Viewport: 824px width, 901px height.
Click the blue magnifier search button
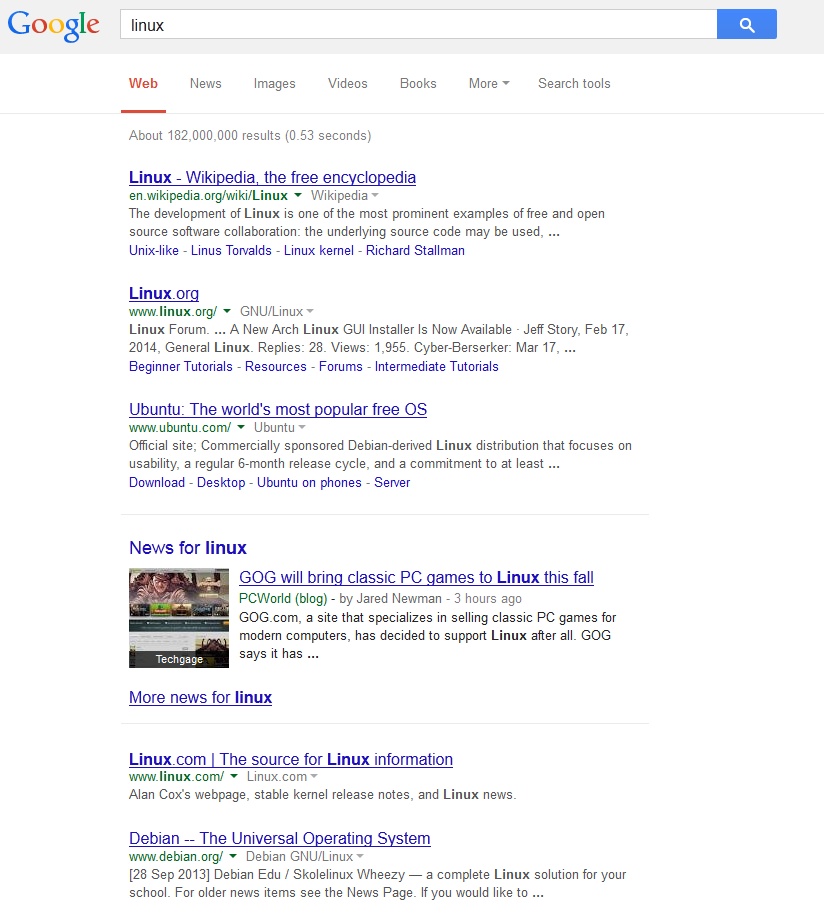pyautogui.click(x=746, y=23)
